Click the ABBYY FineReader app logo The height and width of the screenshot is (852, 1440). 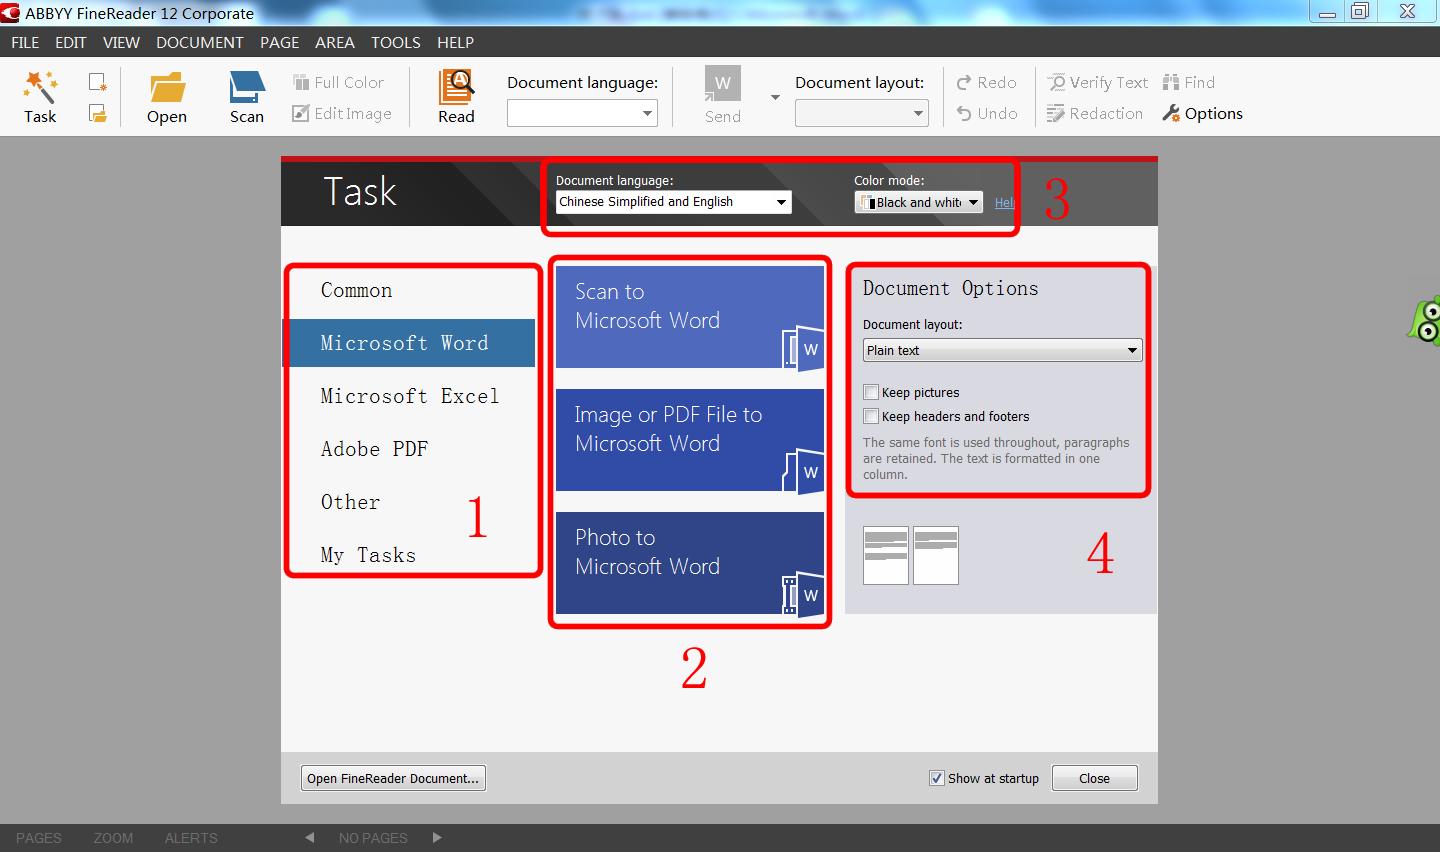pyautogui.click(x=11, y=13)
